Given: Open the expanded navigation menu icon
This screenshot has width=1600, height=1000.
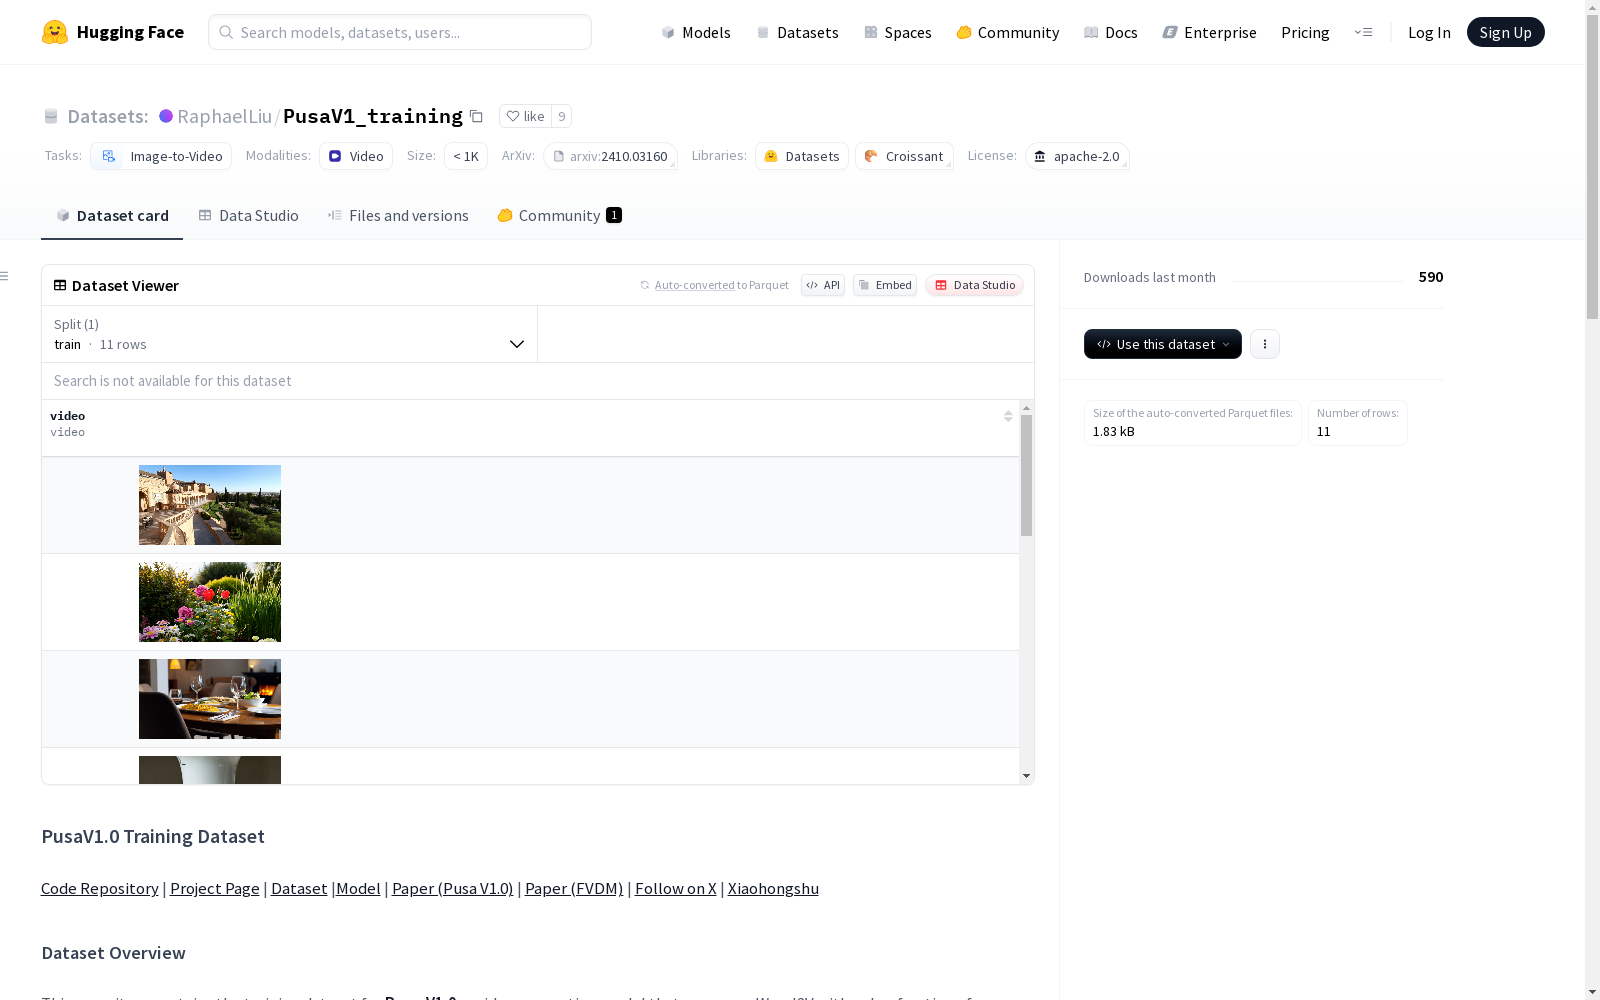Looking at the screenshot, I should coord(1363,32).
